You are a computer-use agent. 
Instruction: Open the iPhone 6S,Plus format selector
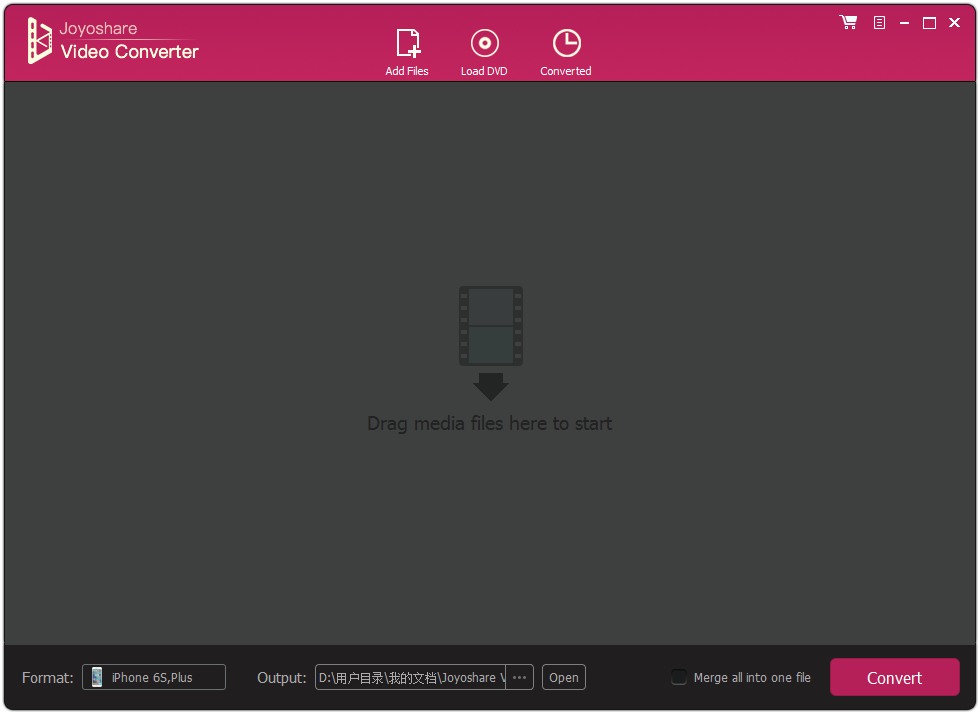point(154,677)
